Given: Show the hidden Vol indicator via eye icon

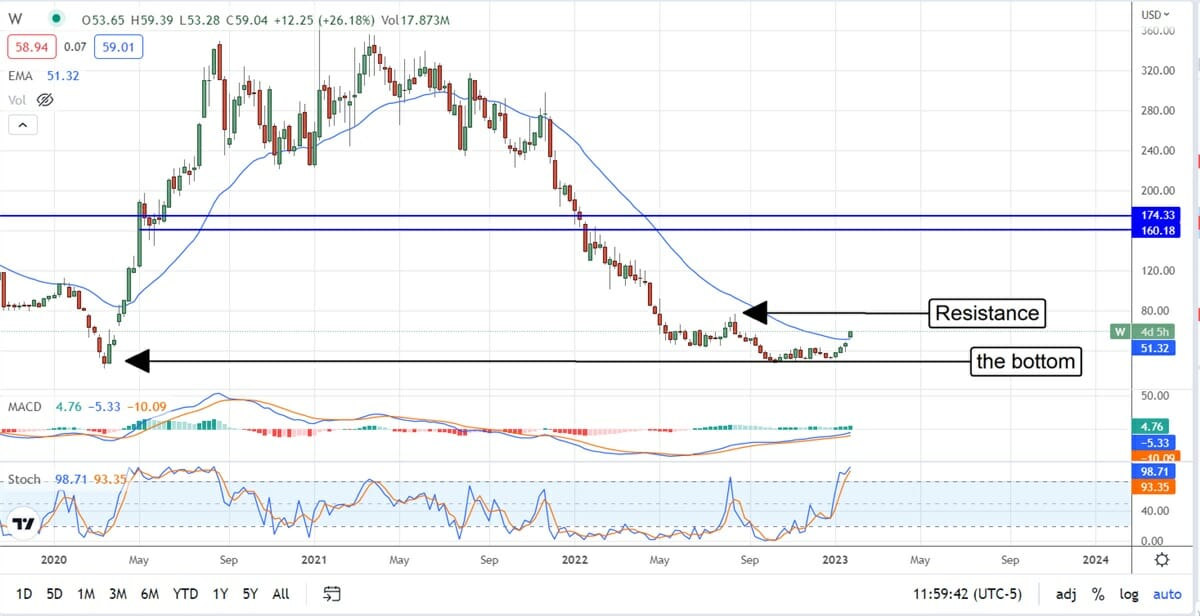Looking at the screenshot, I should pyautogui.click(x=44, y=100).
